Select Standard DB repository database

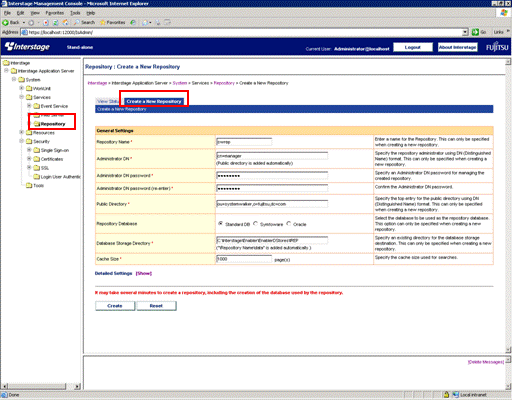click(220, 224)
